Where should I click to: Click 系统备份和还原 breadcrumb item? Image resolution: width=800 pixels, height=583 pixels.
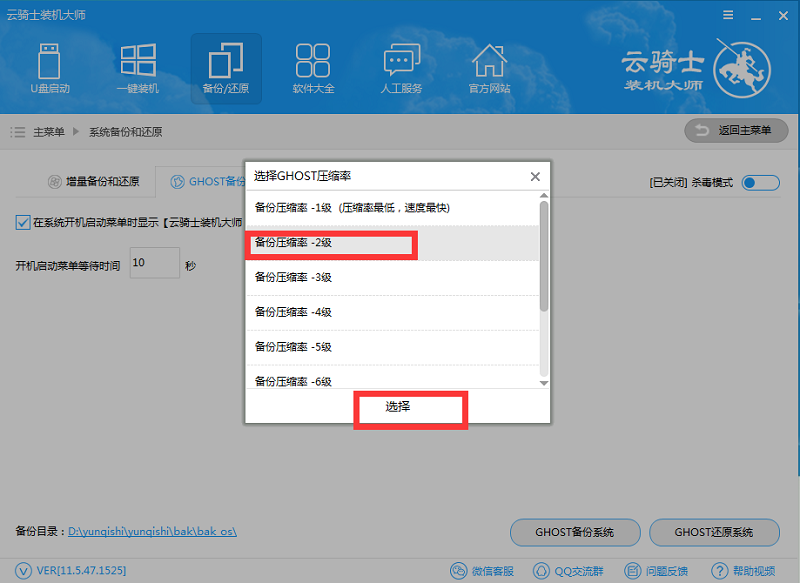point(126,132)
